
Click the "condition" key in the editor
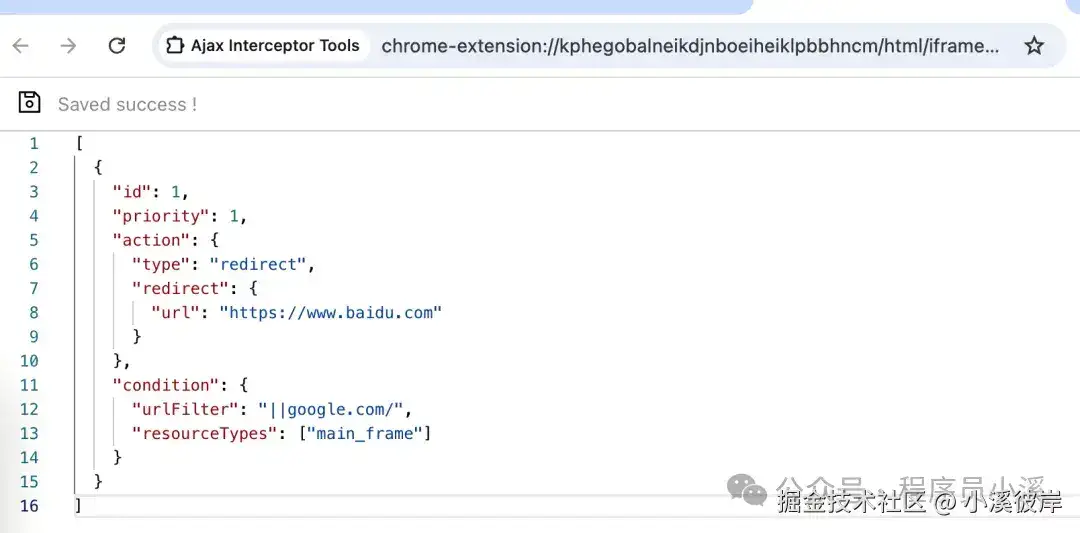(x=165, y=385)
